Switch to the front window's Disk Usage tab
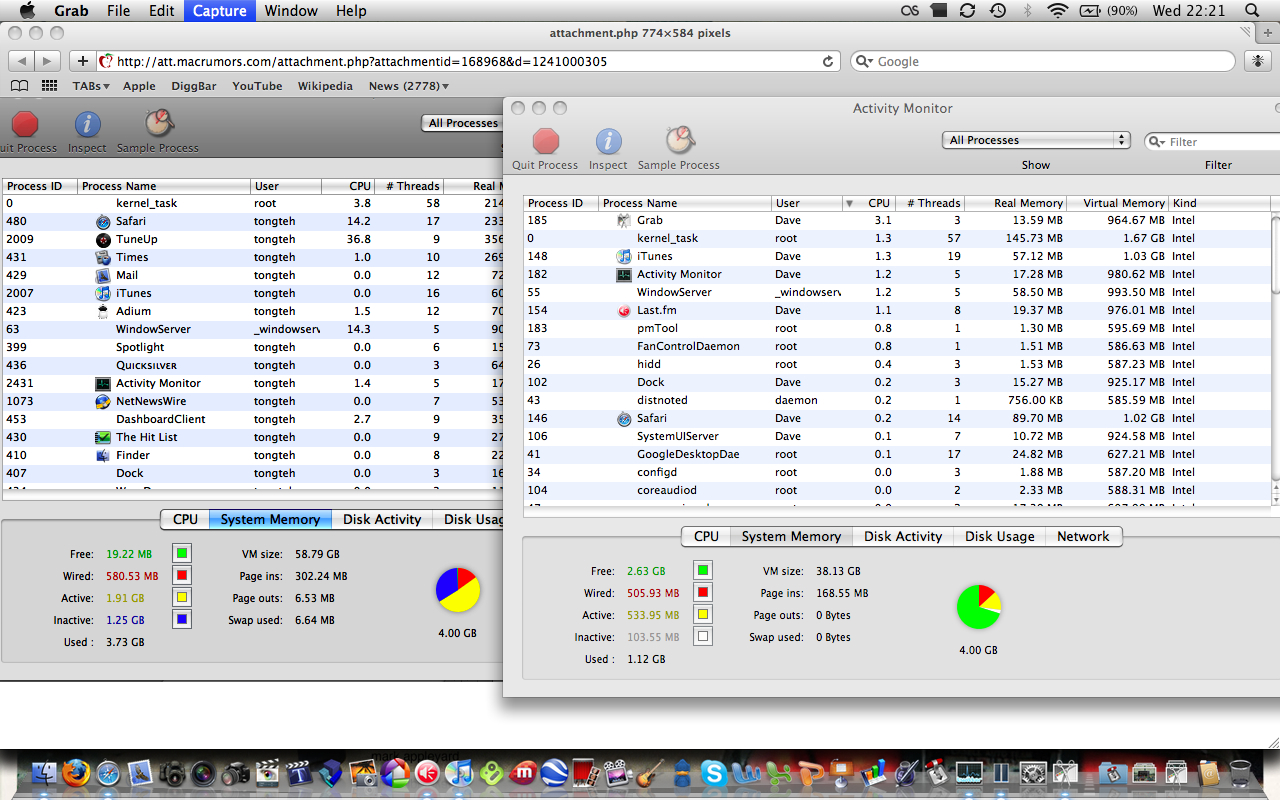1280x800 pixels. tap(1000, 536)
